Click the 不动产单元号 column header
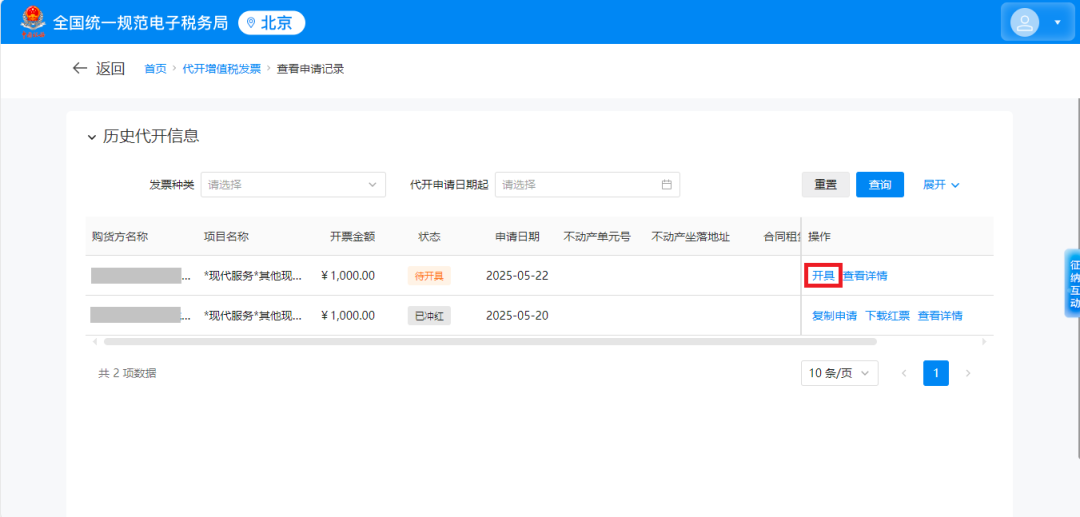Viewport: 1080px width, 517px height. coord(597,236)
